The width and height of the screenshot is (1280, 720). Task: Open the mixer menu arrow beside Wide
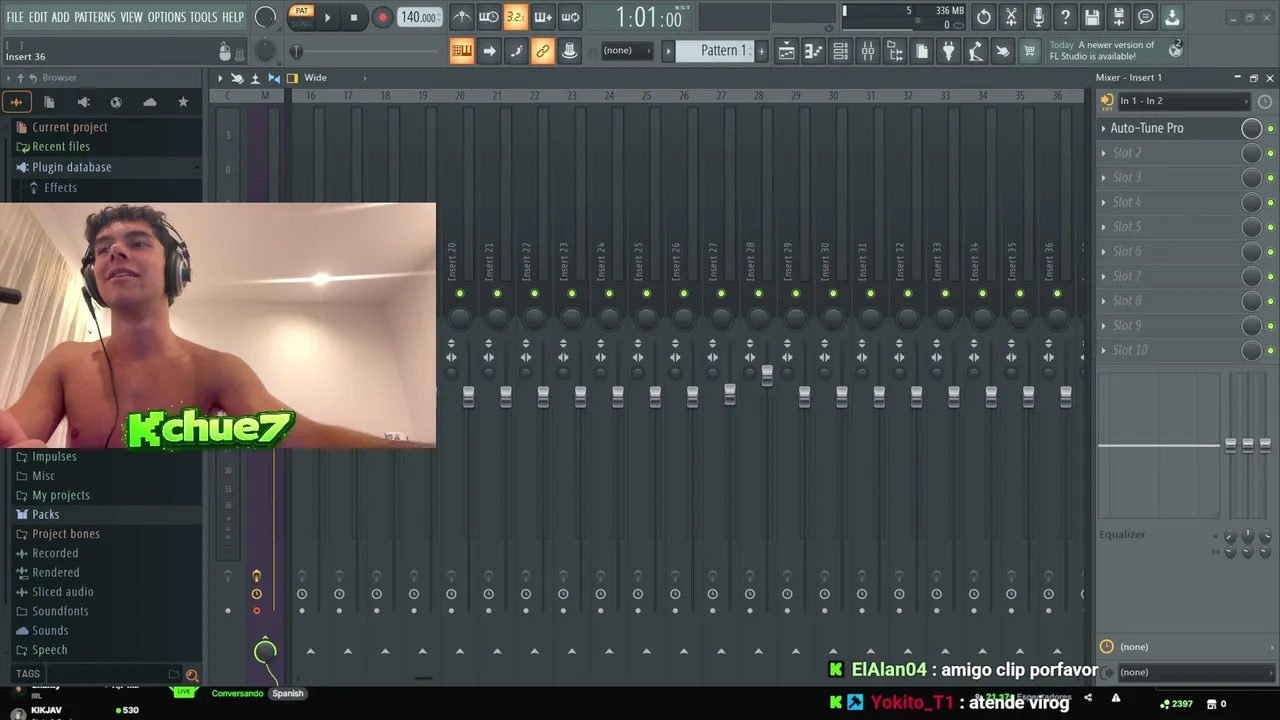click(220, 78)
